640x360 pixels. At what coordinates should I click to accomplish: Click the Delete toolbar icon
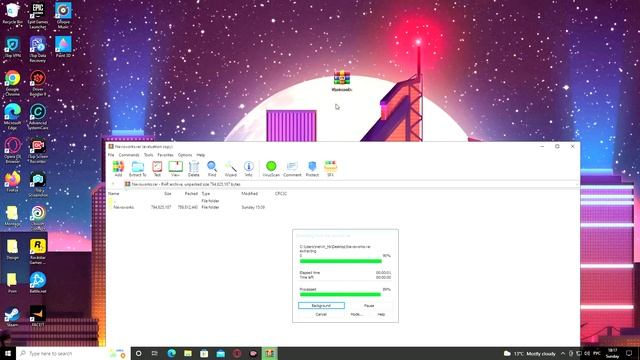coord(194,169)
